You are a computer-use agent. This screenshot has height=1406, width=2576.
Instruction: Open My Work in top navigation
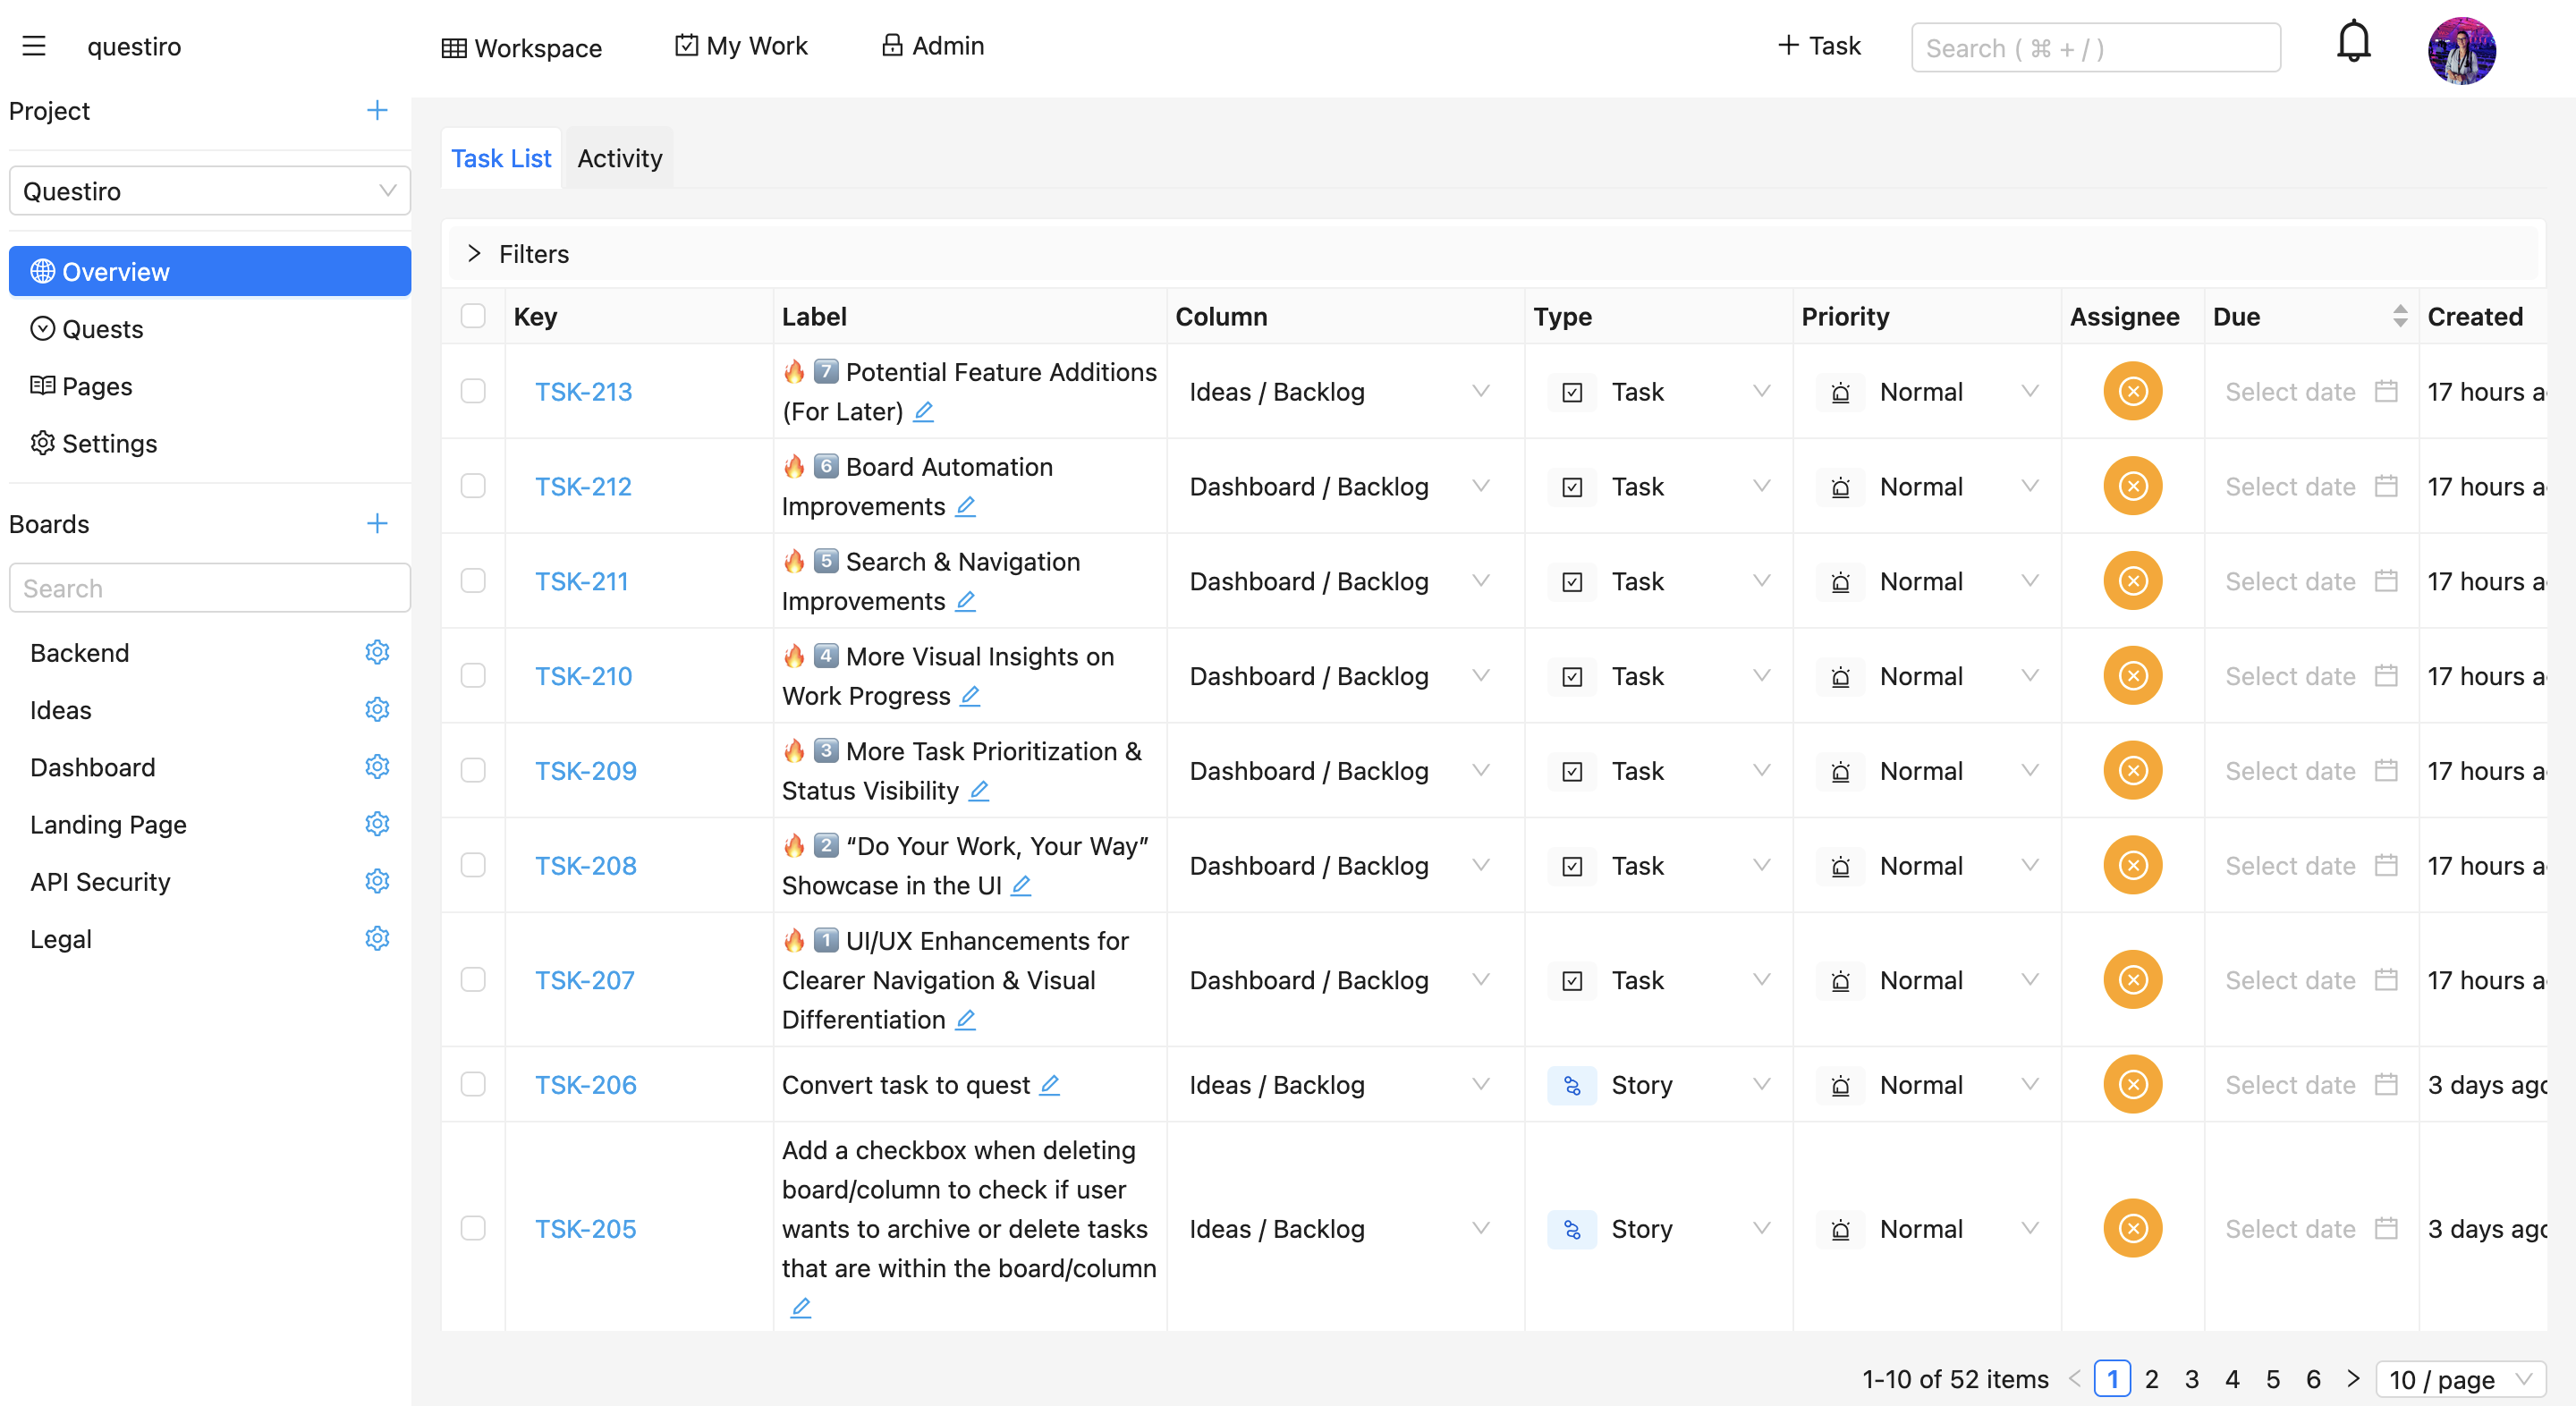coord(741,45)
